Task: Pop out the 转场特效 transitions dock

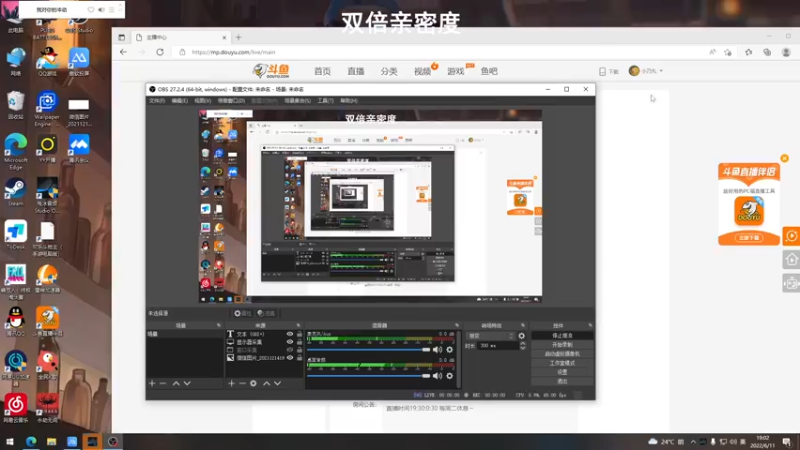Action: (523, 326)
